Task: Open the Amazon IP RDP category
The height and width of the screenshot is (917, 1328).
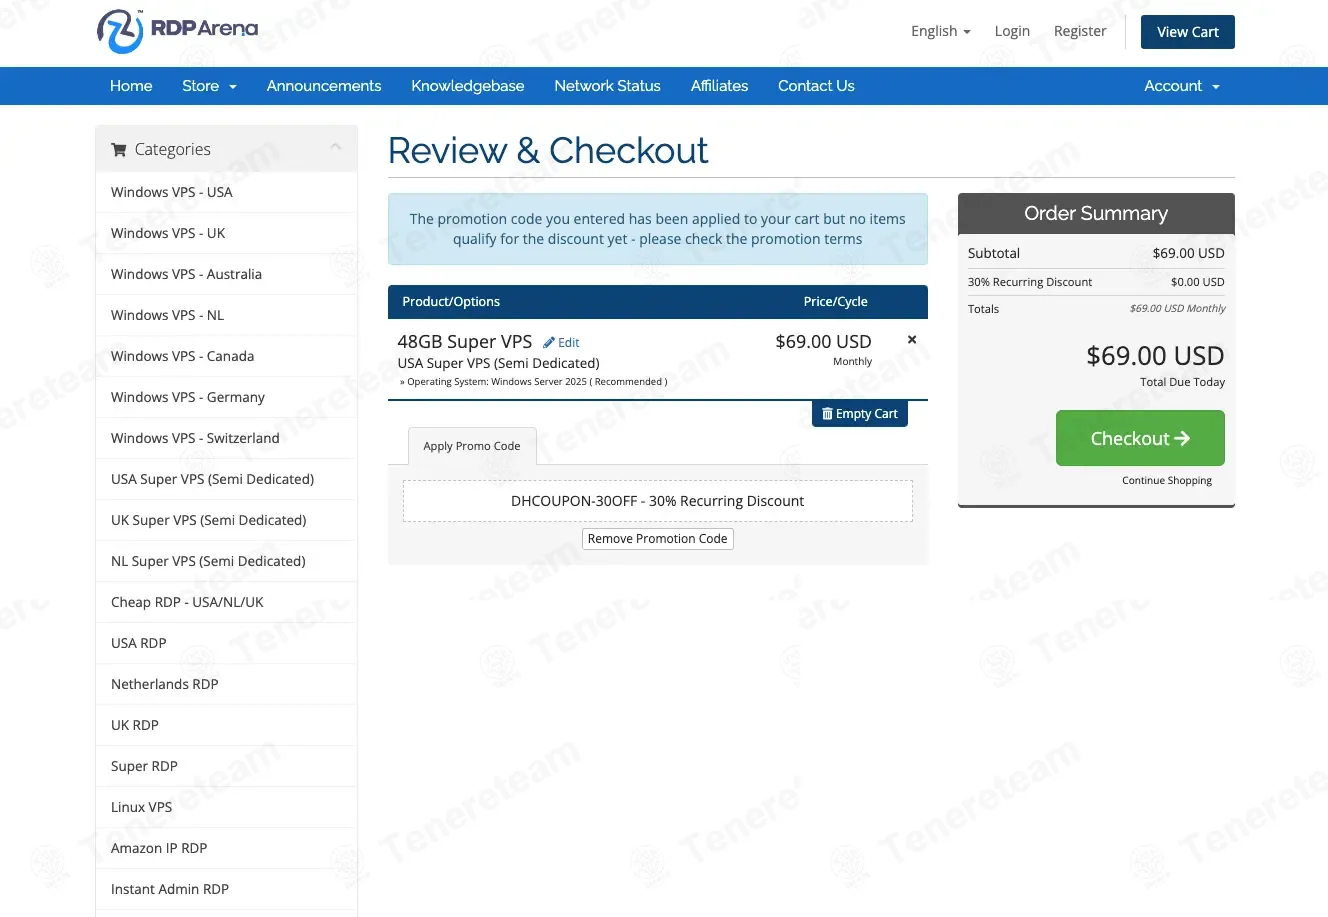Action: click(x=226, y=848)
